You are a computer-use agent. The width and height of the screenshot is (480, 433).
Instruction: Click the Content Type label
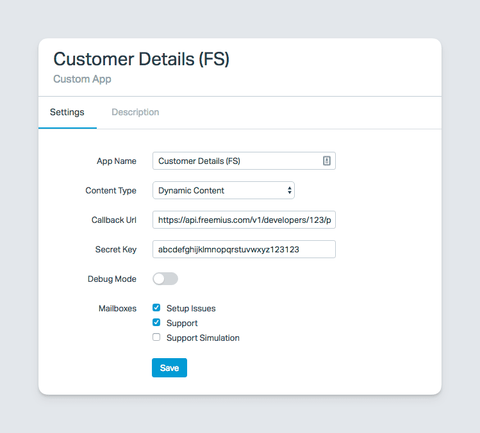point(111,191)
